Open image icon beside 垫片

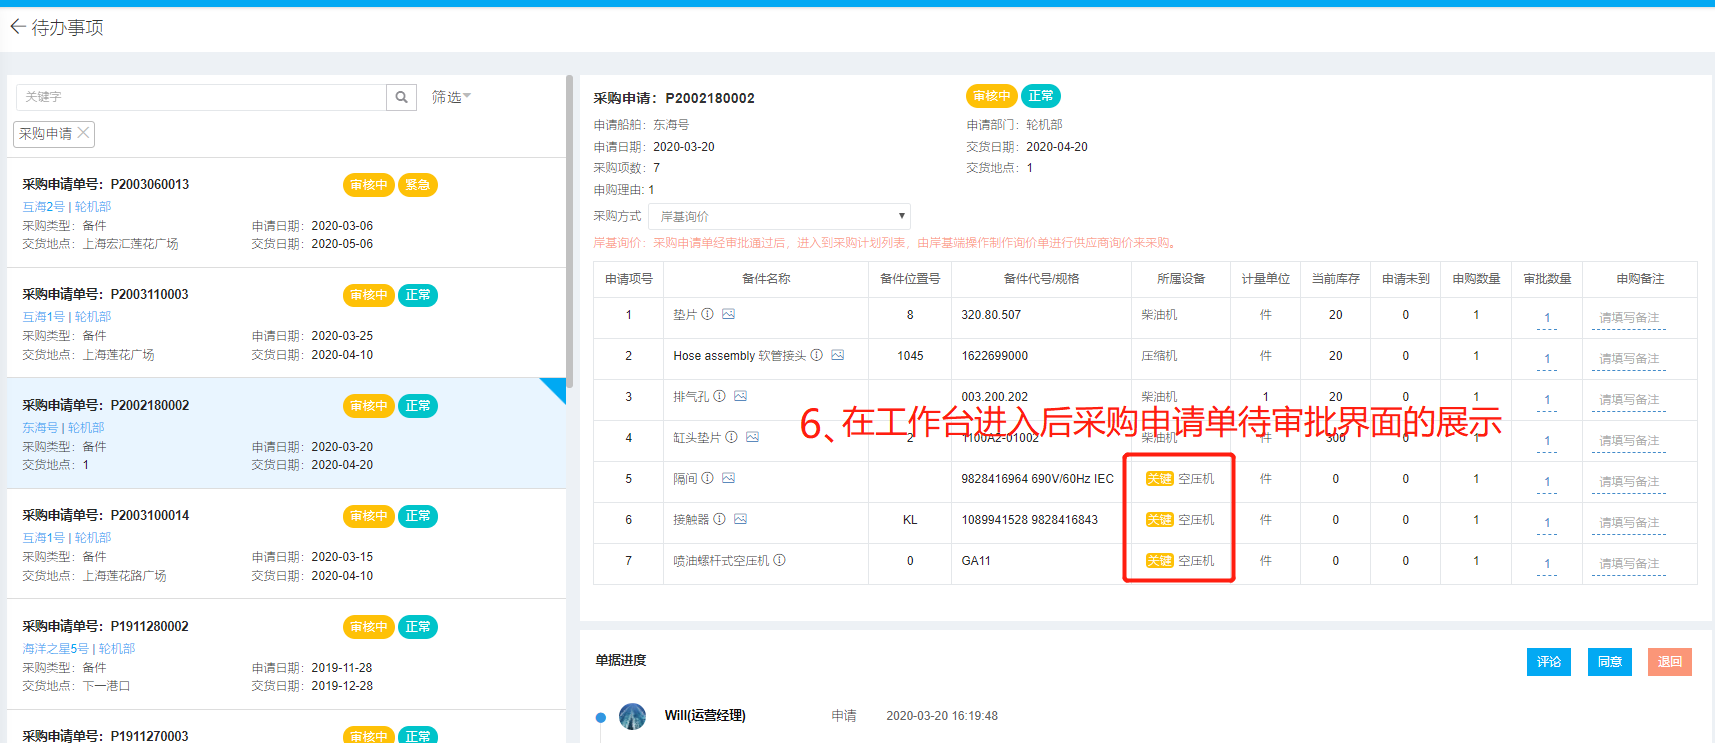point(728,314)
